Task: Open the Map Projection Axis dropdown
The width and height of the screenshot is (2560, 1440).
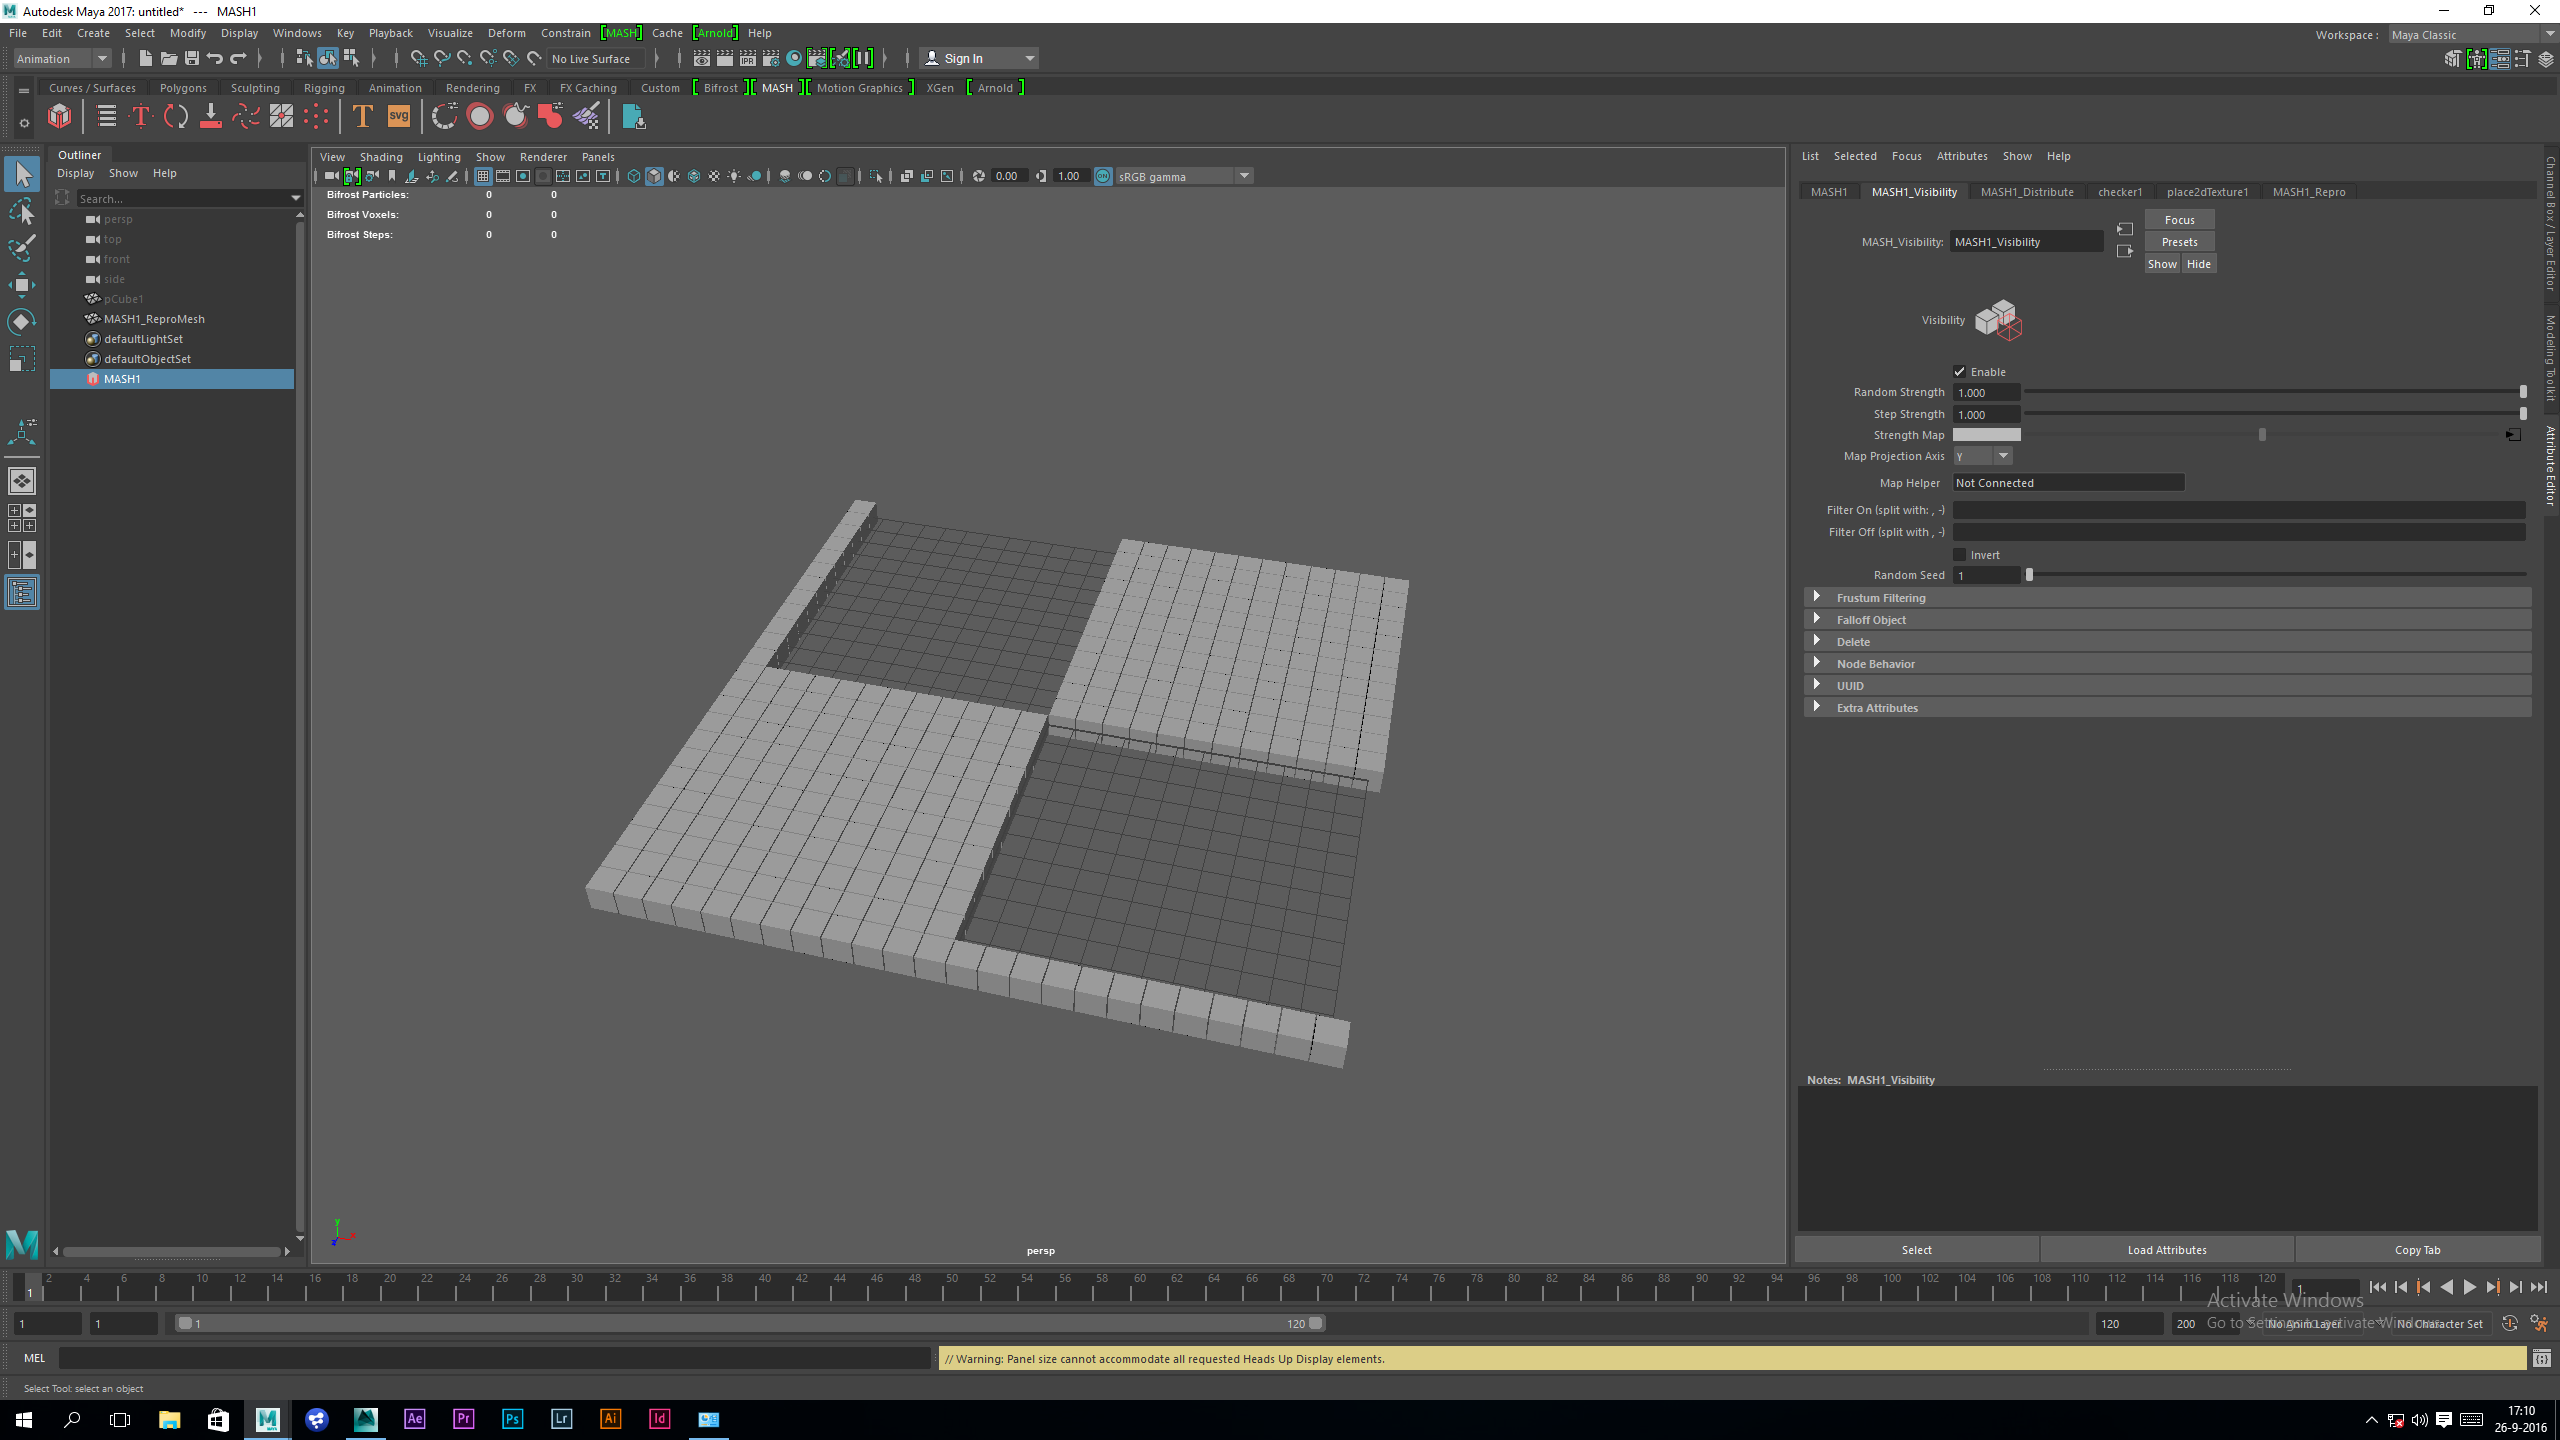Action: click(x=2004, y=456)
